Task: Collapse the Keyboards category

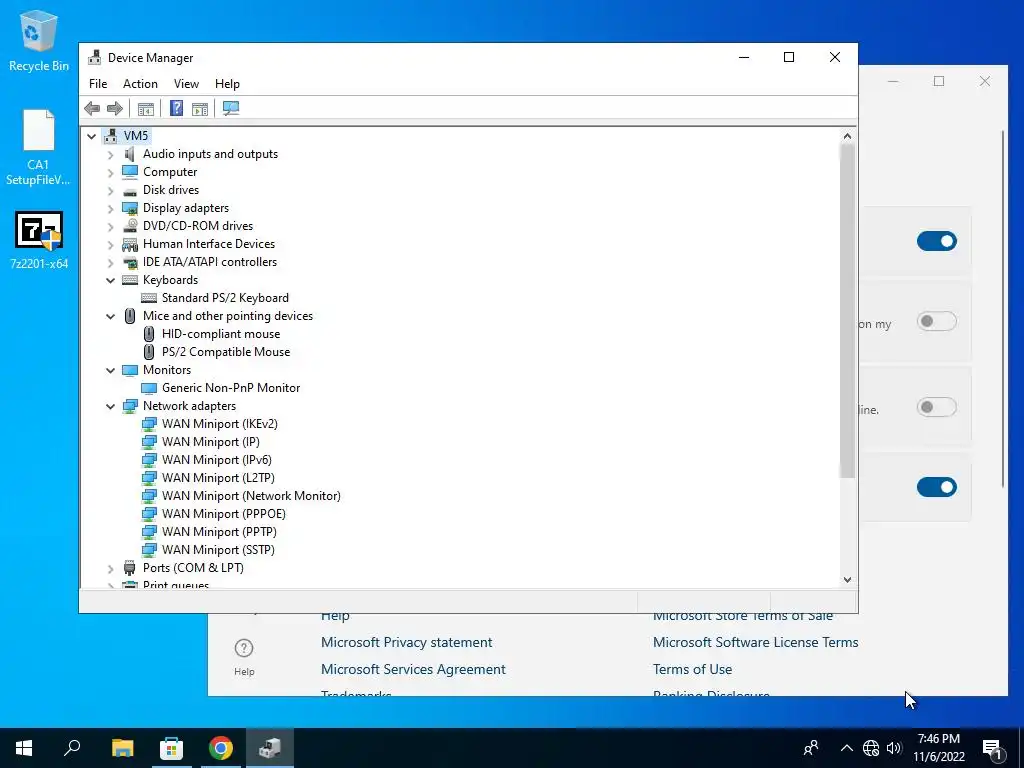Action: 110,280
